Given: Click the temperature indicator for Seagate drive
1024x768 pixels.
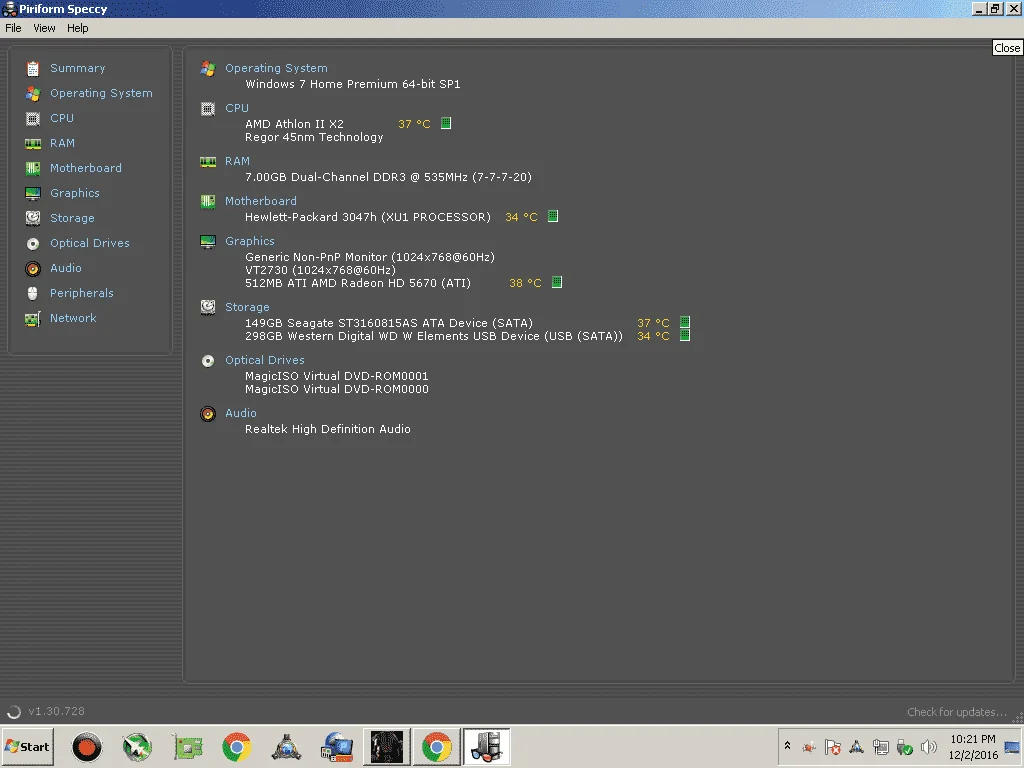Looking at the screenshot, I should (x=684, y=322).
